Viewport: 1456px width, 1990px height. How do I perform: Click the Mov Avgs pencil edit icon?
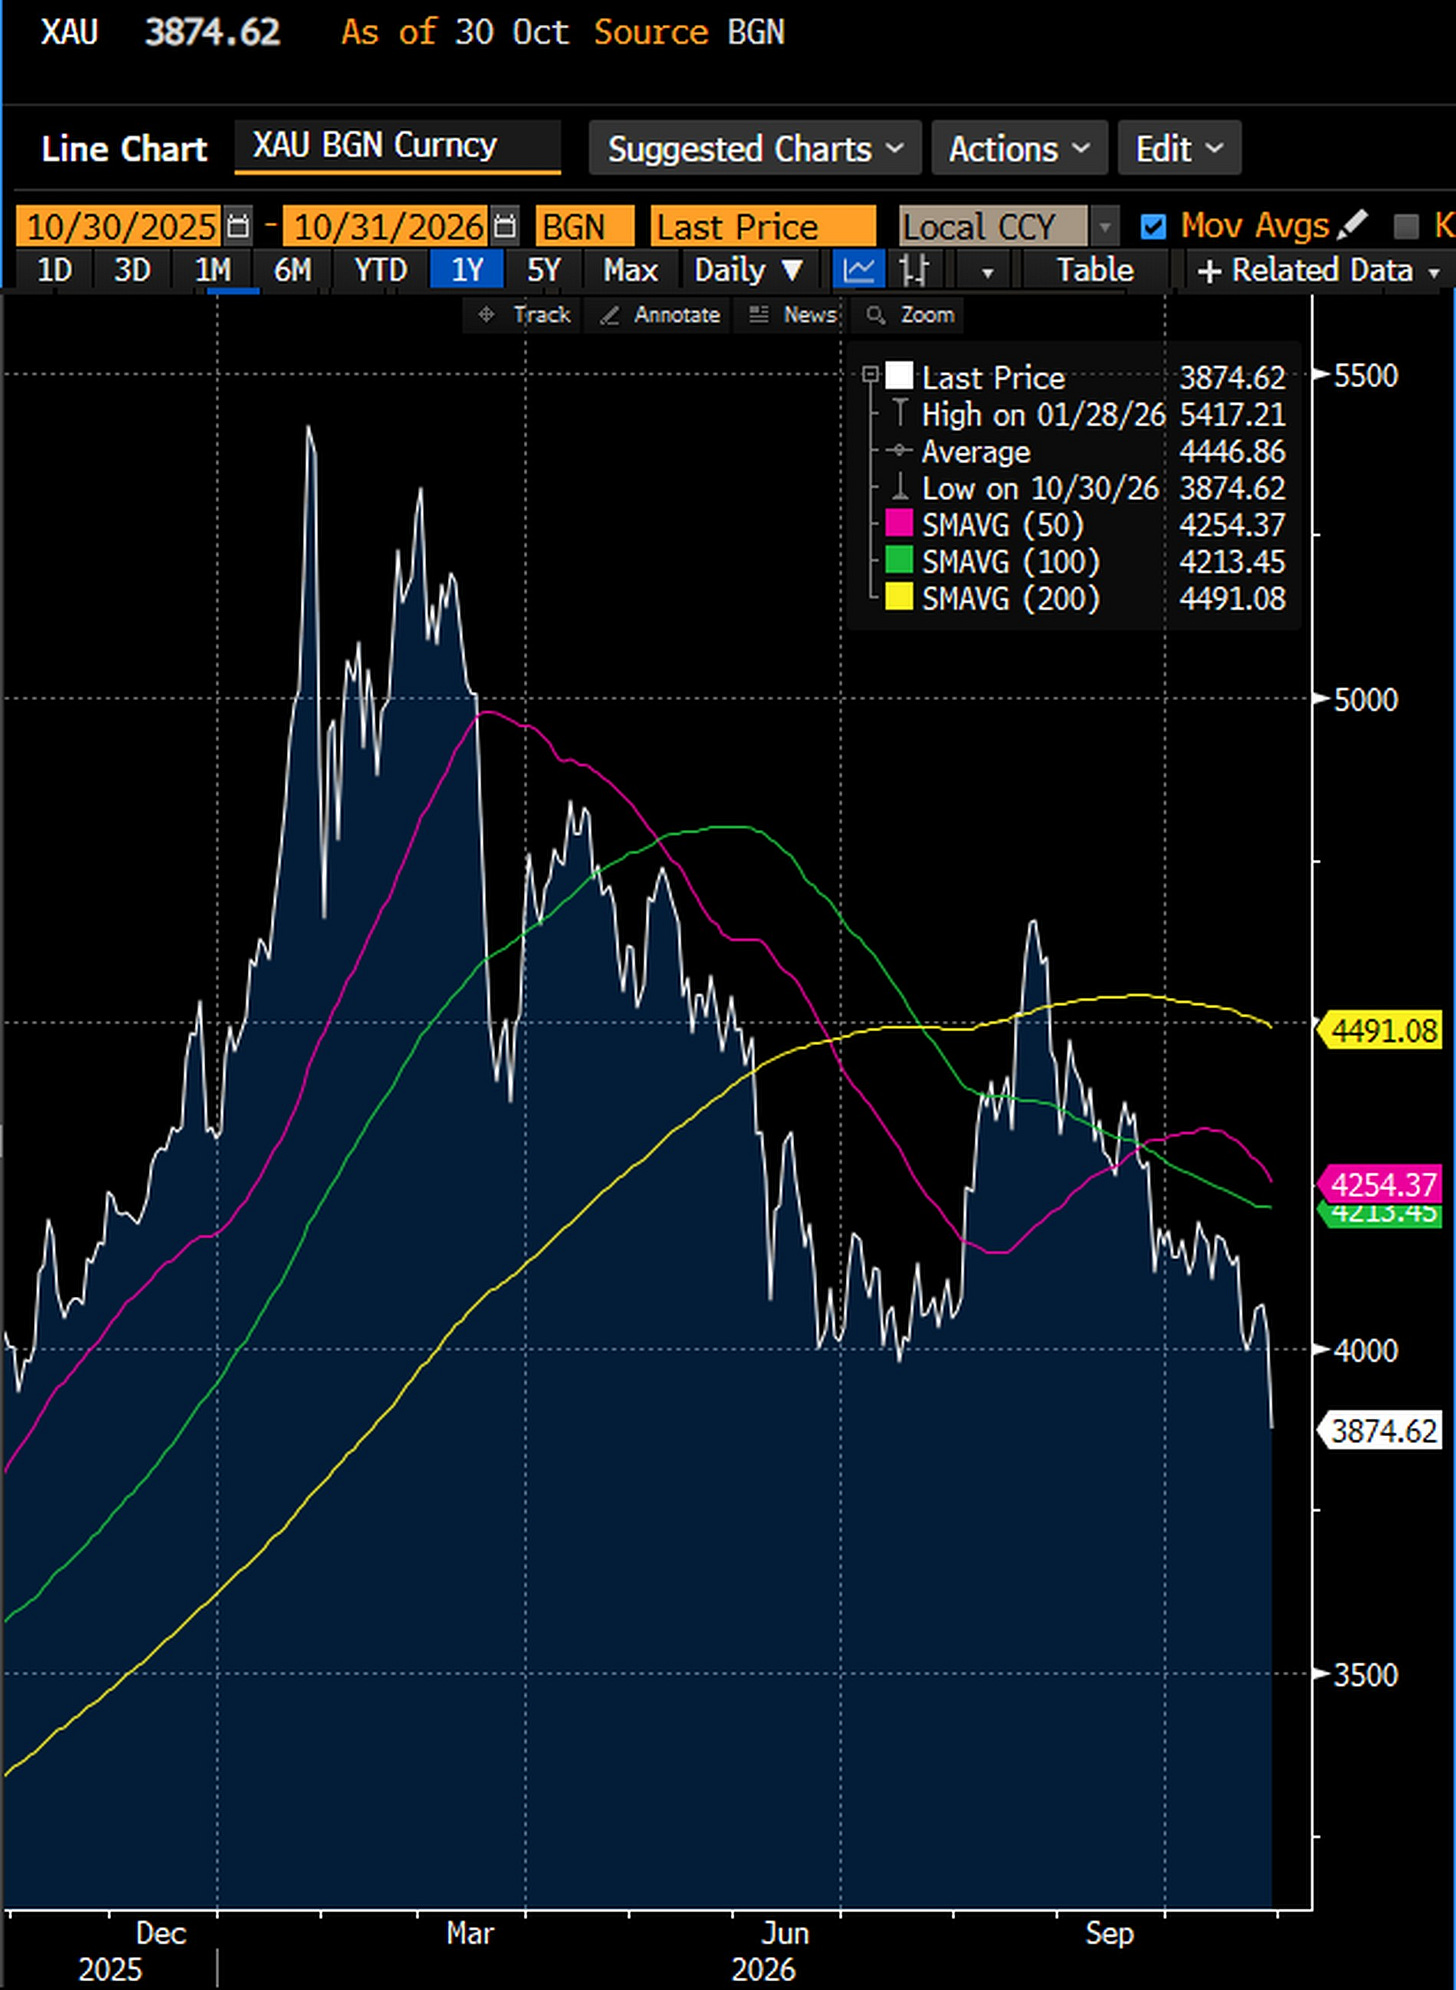coord(1352,225)
